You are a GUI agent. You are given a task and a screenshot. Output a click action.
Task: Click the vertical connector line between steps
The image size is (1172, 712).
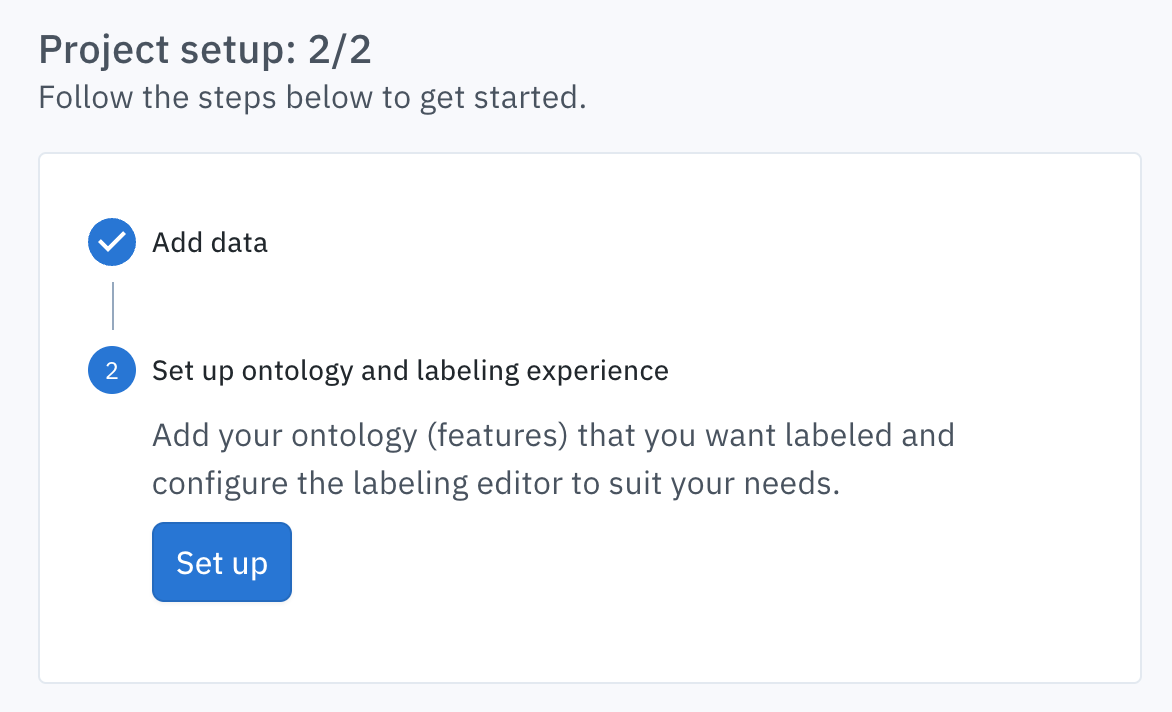pos(113,306)
